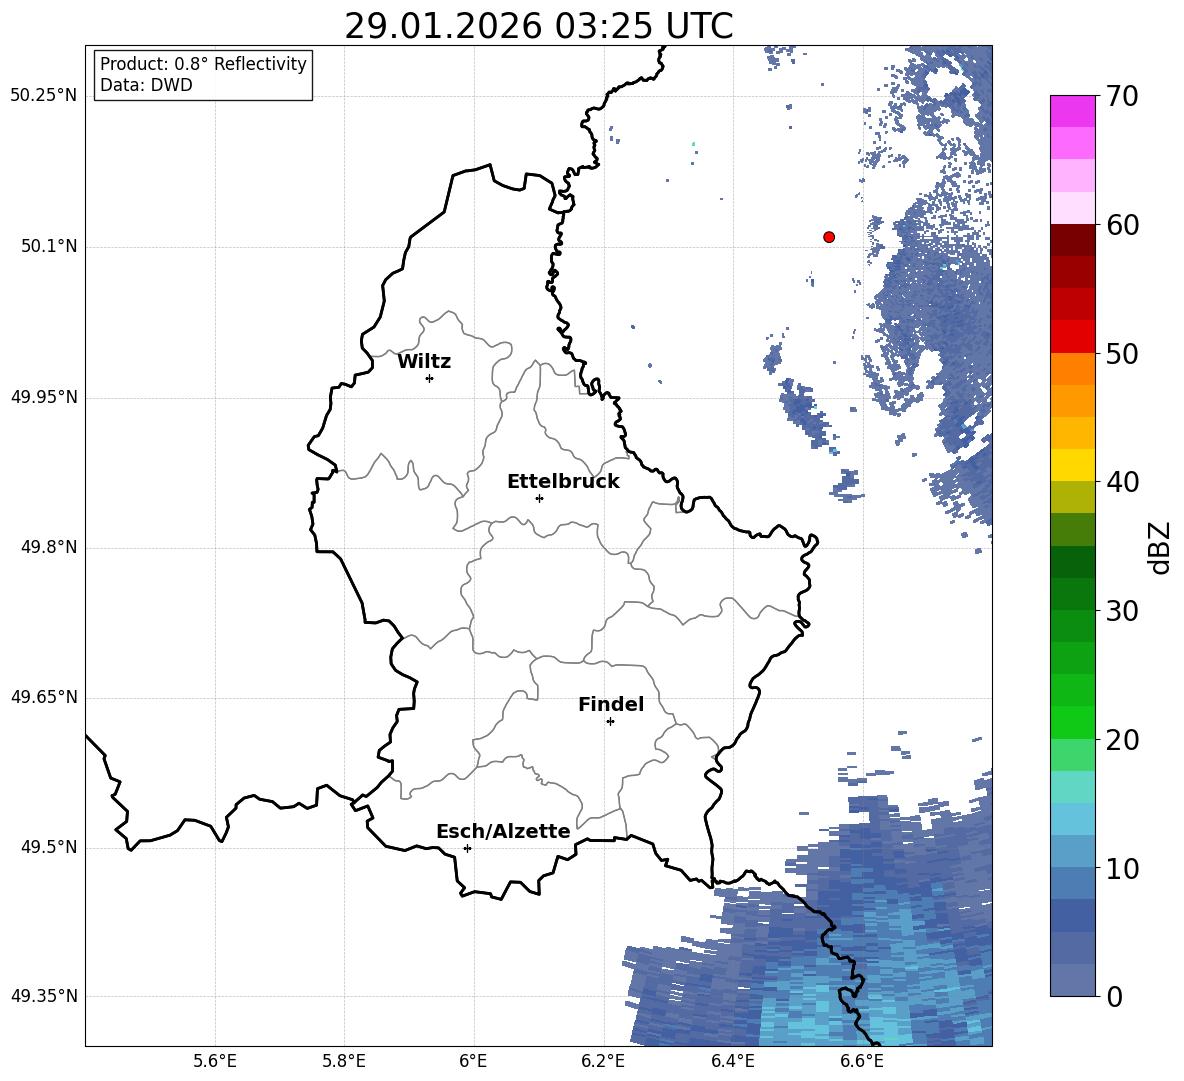Click the colorbar tick label 30
The width and height of the screenshot is (1184, 1081).
click(x=1122, y=611)
